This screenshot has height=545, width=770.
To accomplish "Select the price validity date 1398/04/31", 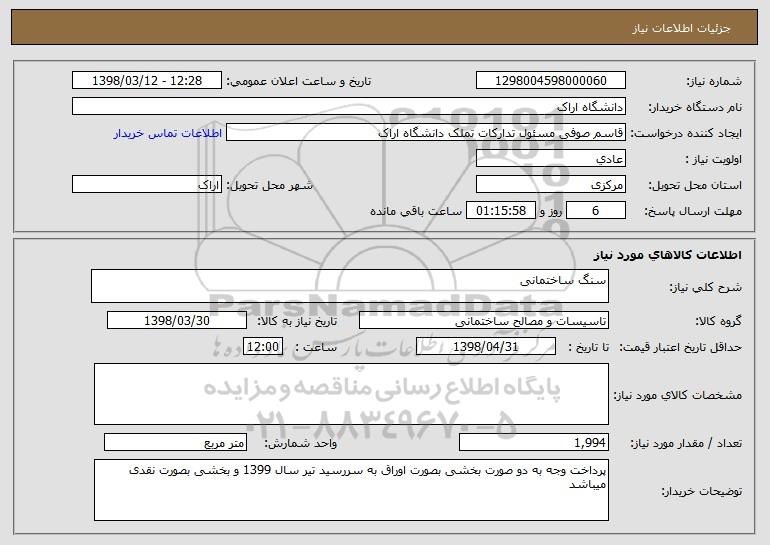I will (486, 346).
